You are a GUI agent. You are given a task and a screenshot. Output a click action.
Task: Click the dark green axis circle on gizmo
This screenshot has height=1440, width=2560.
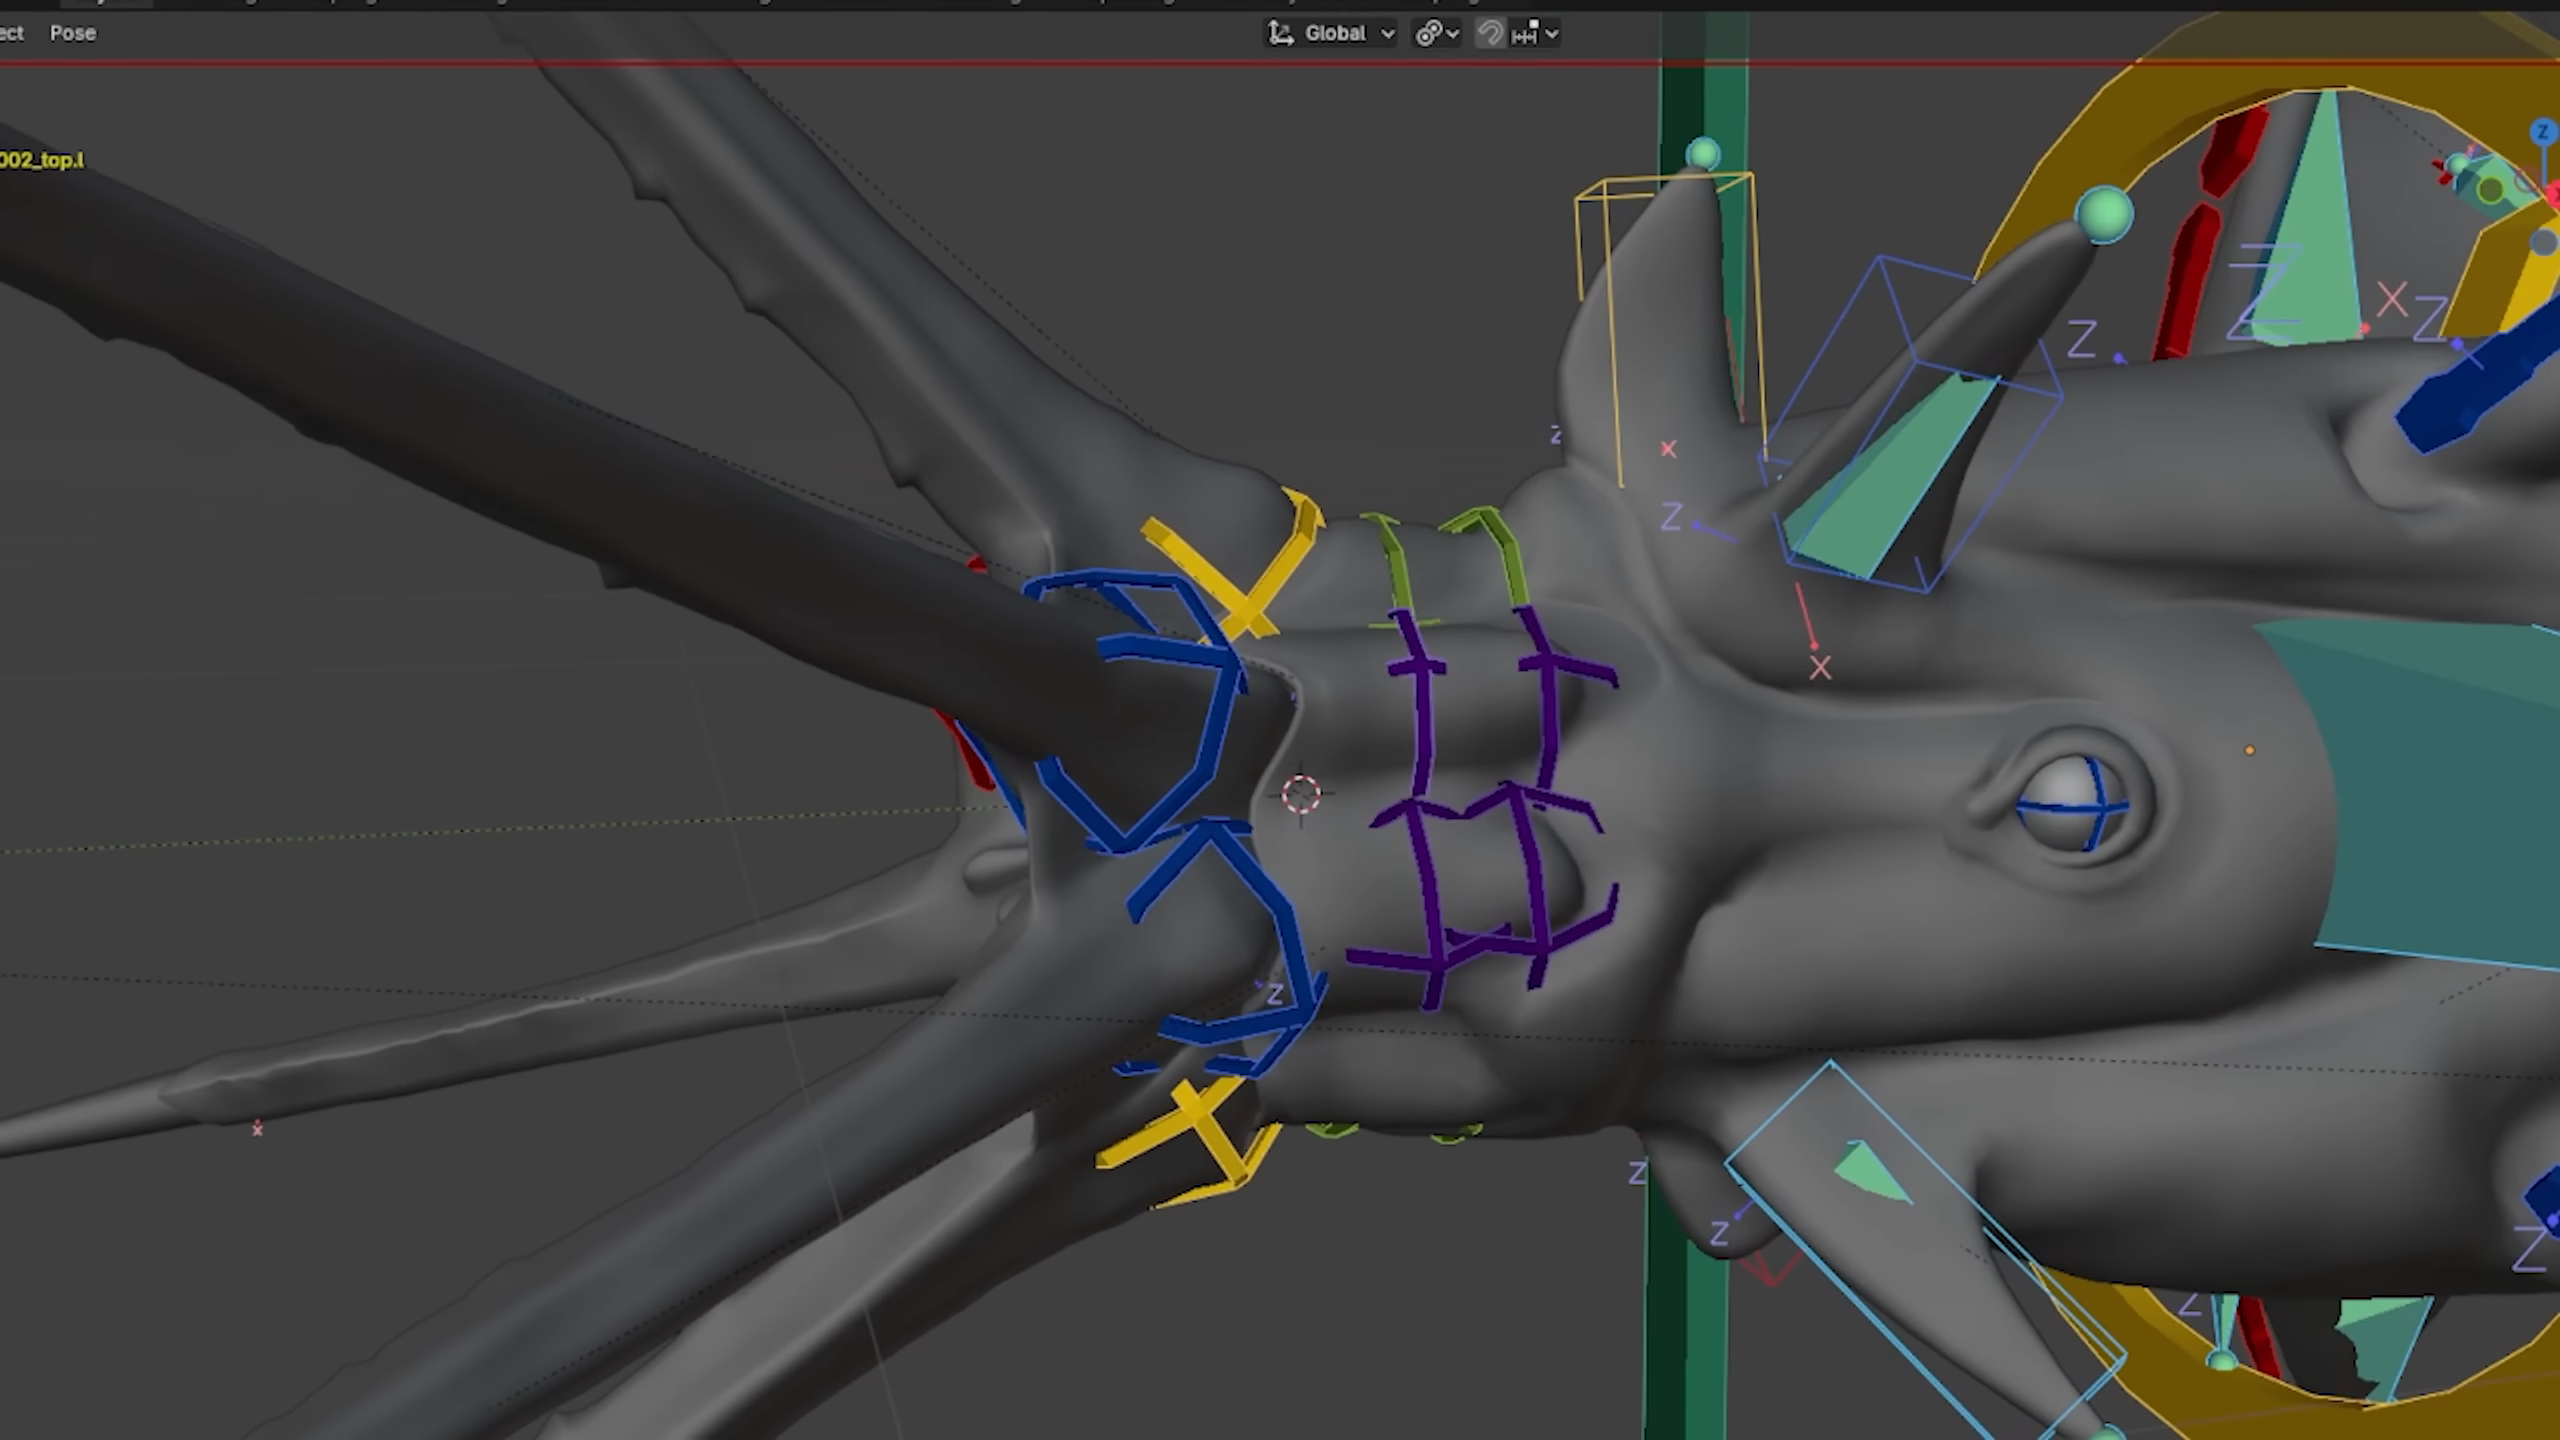click(2490, 189)
